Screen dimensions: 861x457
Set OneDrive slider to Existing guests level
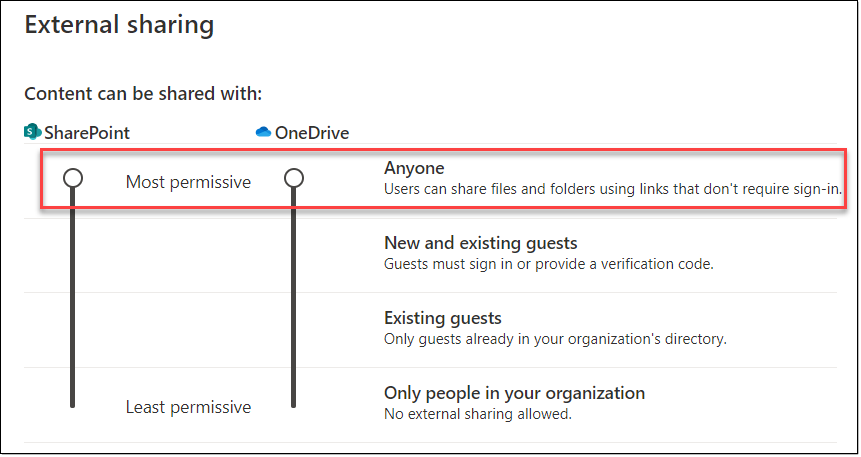tap(293, 328)
